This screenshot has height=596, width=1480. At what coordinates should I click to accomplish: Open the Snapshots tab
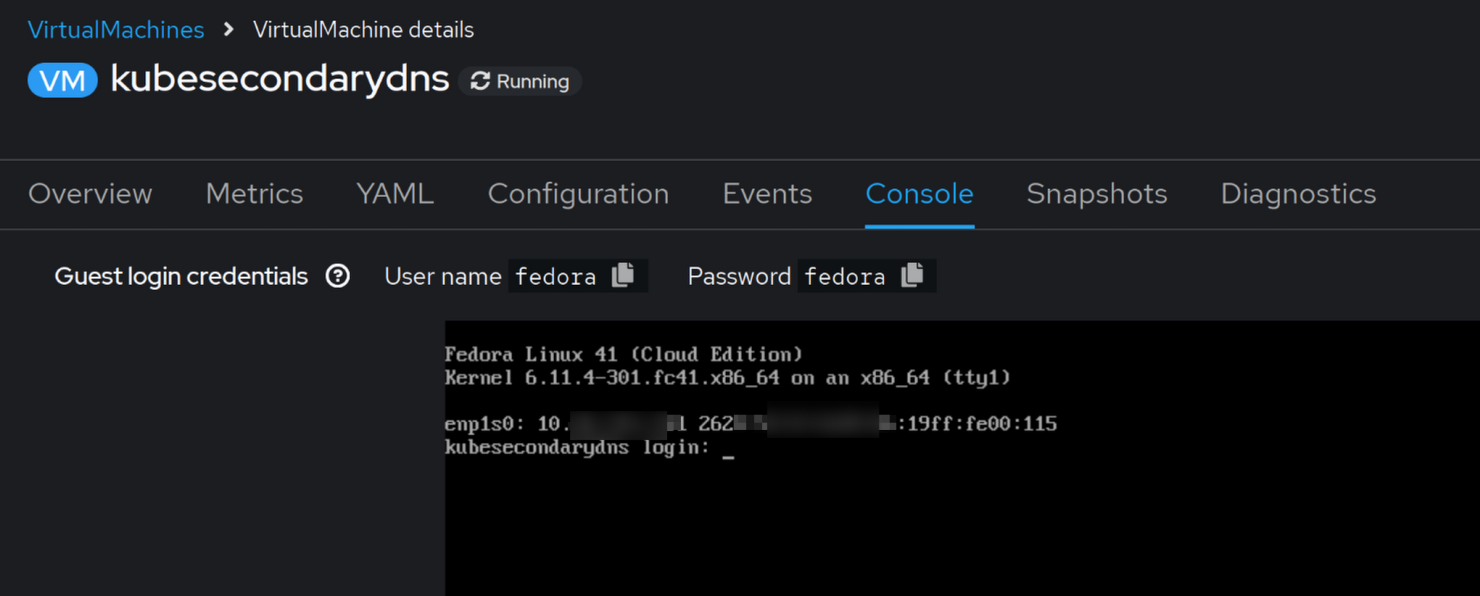(1097, 194)
